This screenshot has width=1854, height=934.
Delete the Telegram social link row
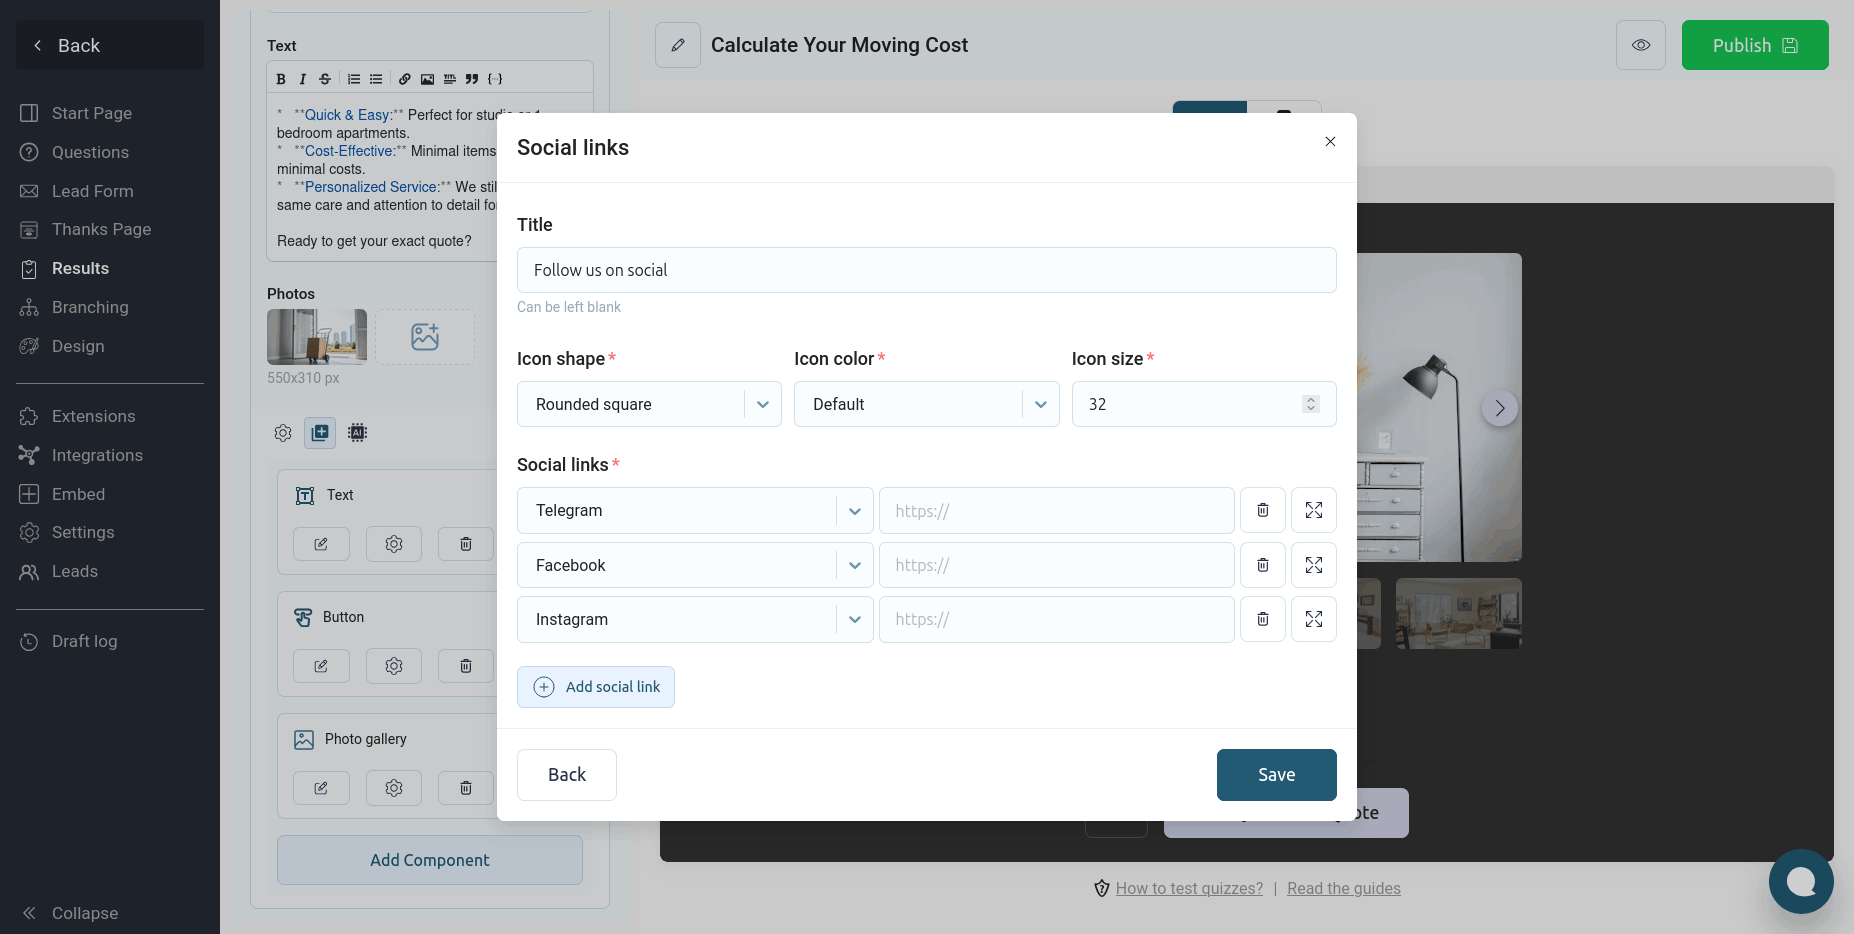pos(1263,510)
